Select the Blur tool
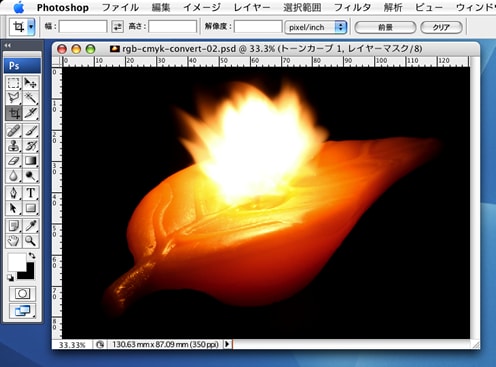This screenshot has width=496, height=367. 14,176
